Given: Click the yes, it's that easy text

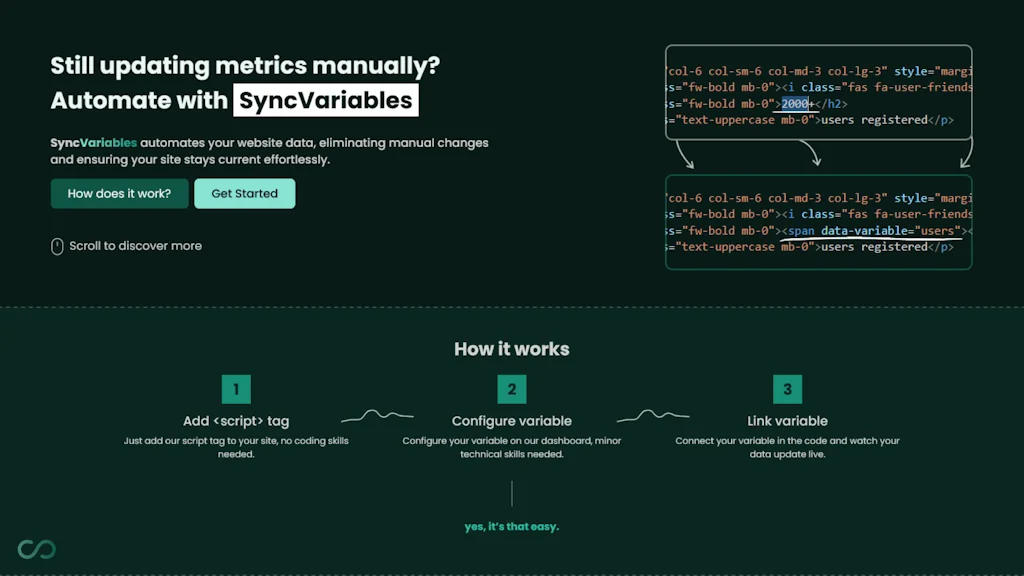Looking at the screenshot, I should (512, 526).
